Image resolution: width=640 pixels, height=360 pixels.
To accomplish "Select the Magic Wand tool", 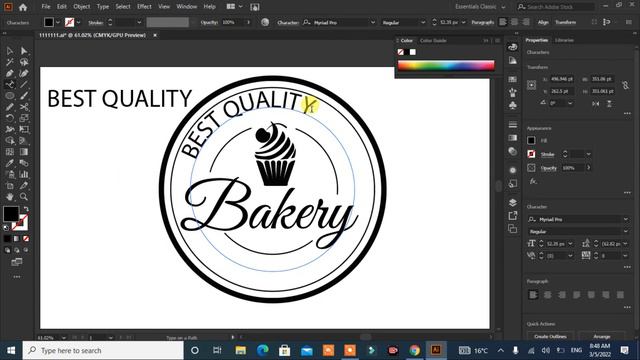I will 10,62.
